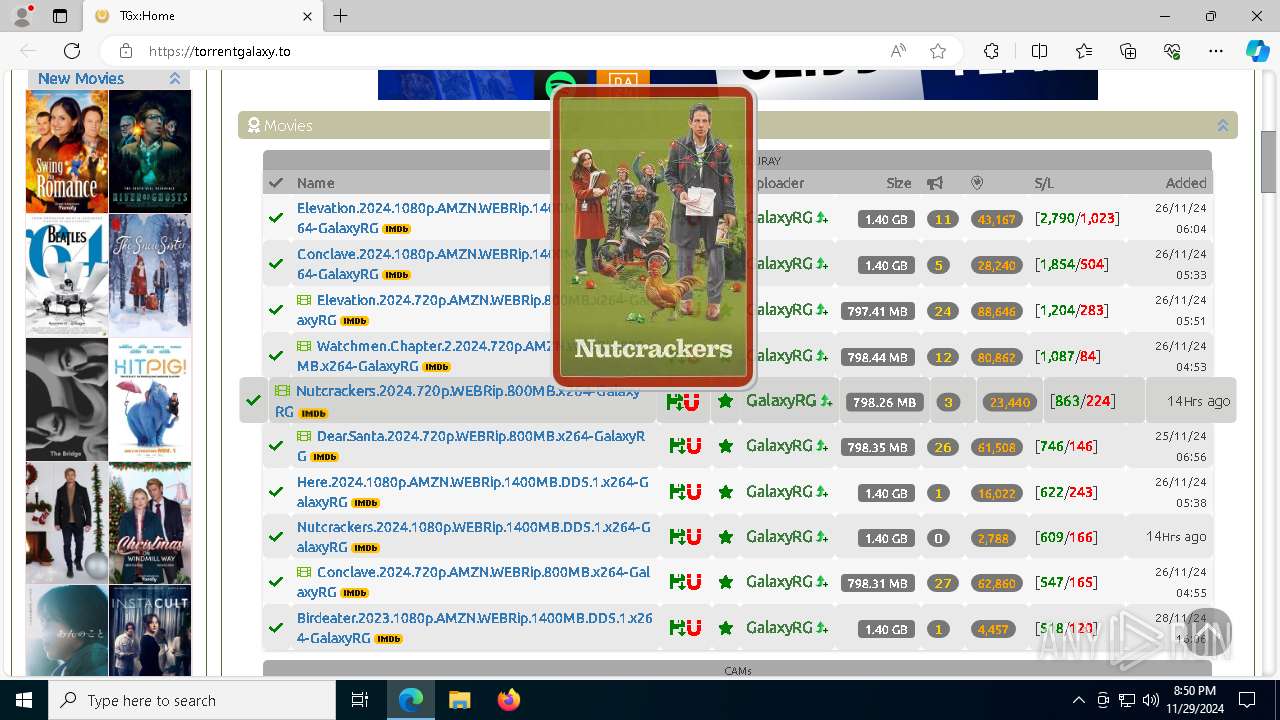Open Edge Settings and more menu
This screenshot has width=1280, height=720.
click(x=1216, y=51)
